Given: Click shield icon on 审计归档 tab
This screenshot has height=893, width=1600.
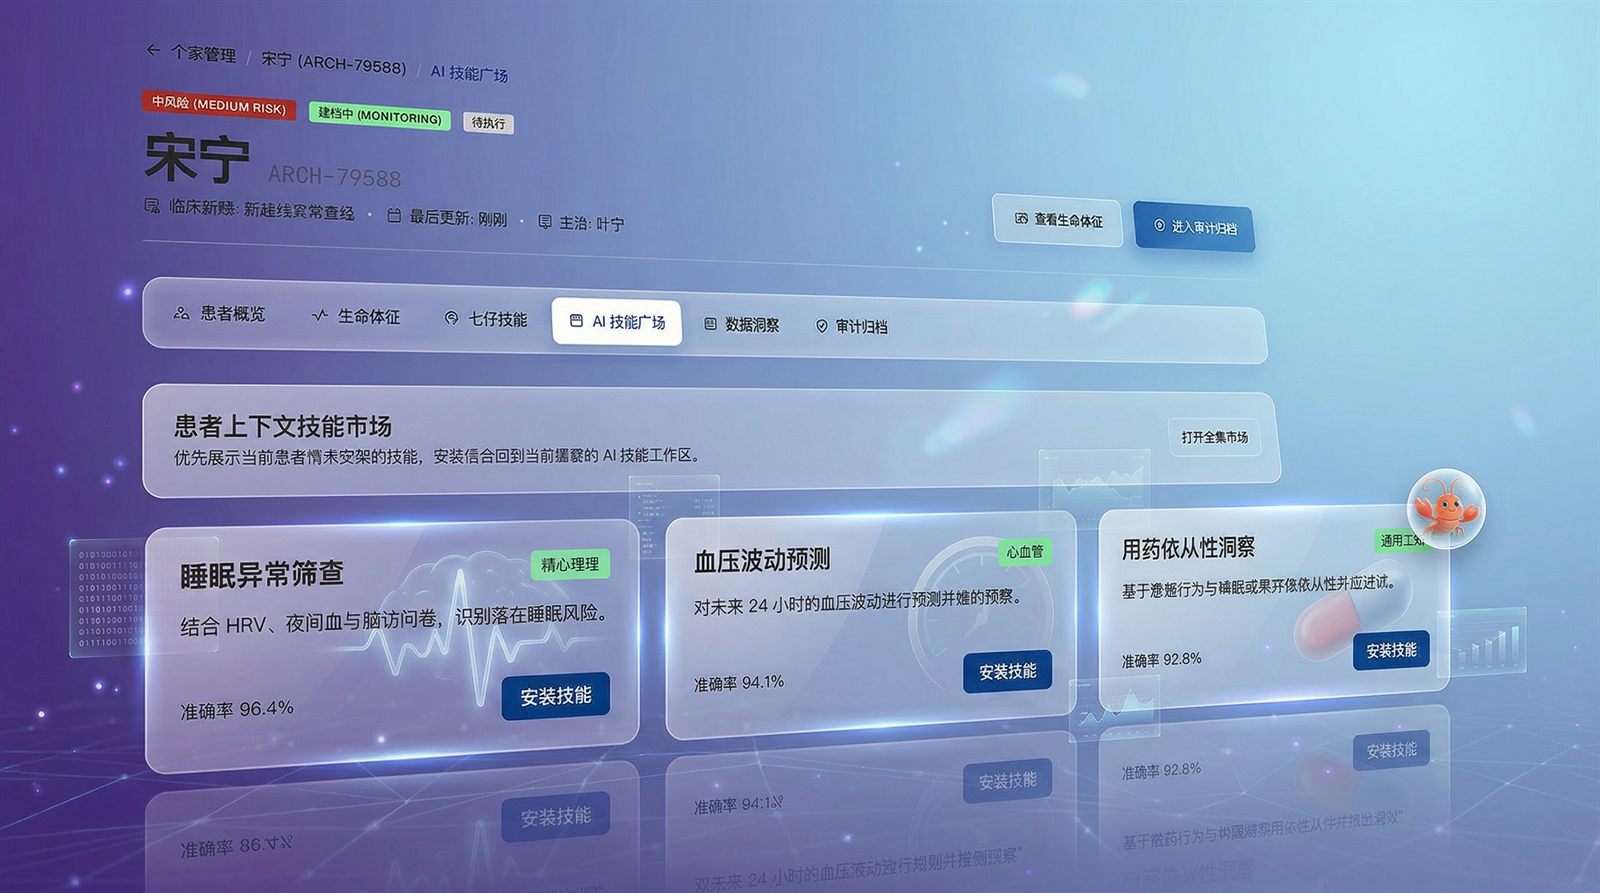Looking at the screenshot, I should tap(822, 326).
